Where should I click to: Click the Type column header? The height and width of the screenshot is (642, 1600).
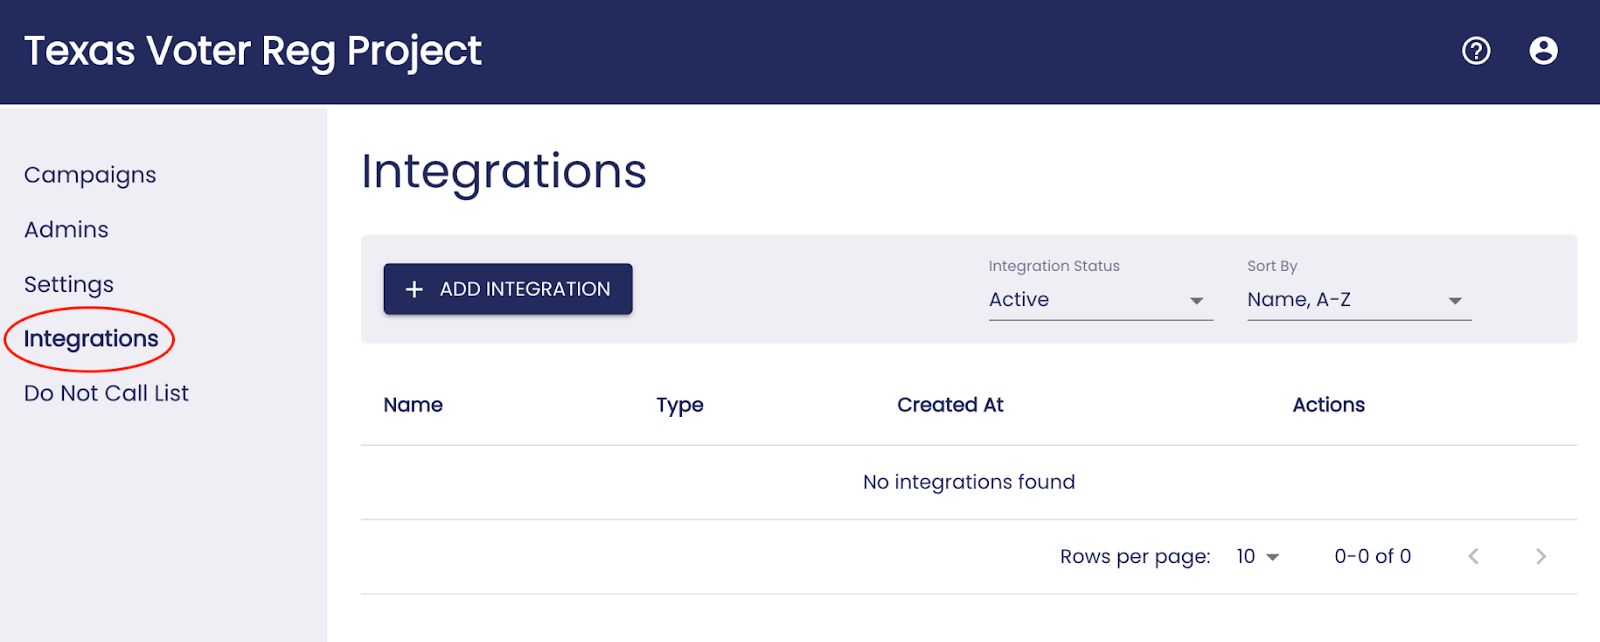click(x=680, y=405)
